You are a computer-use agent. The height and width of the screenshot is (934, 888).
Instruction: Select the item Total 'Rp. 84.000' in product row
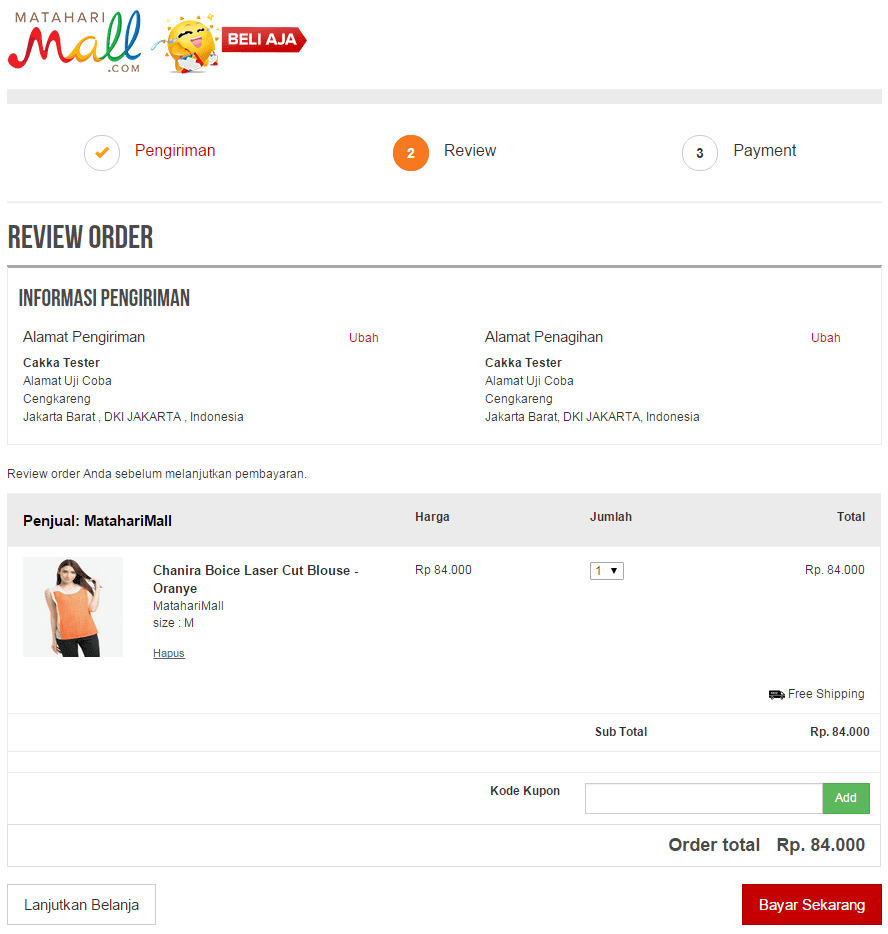(x=835, y=570)
